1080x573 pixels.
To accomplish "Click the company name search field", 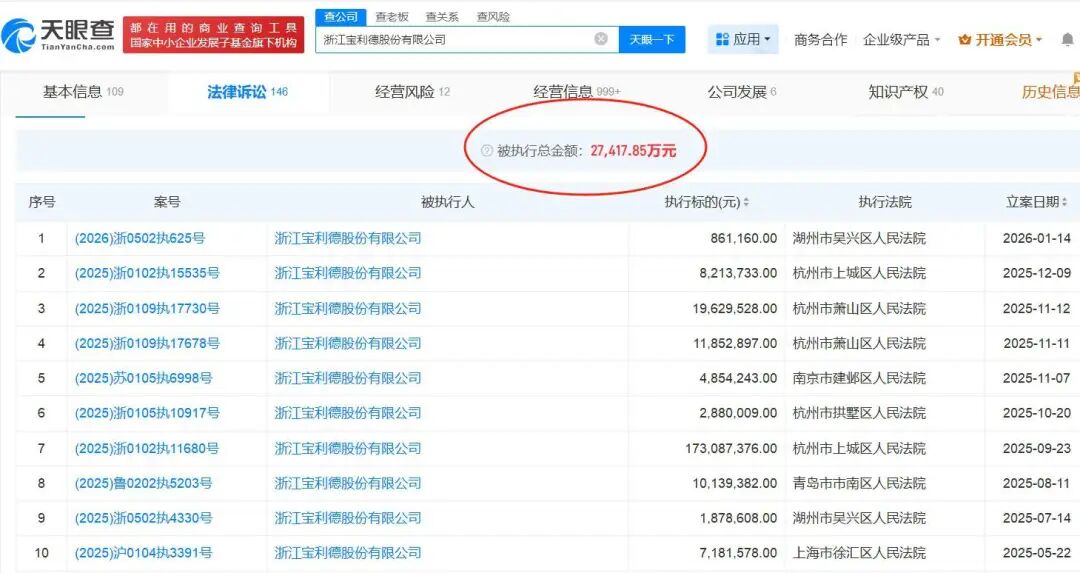I will coord(455,39).
